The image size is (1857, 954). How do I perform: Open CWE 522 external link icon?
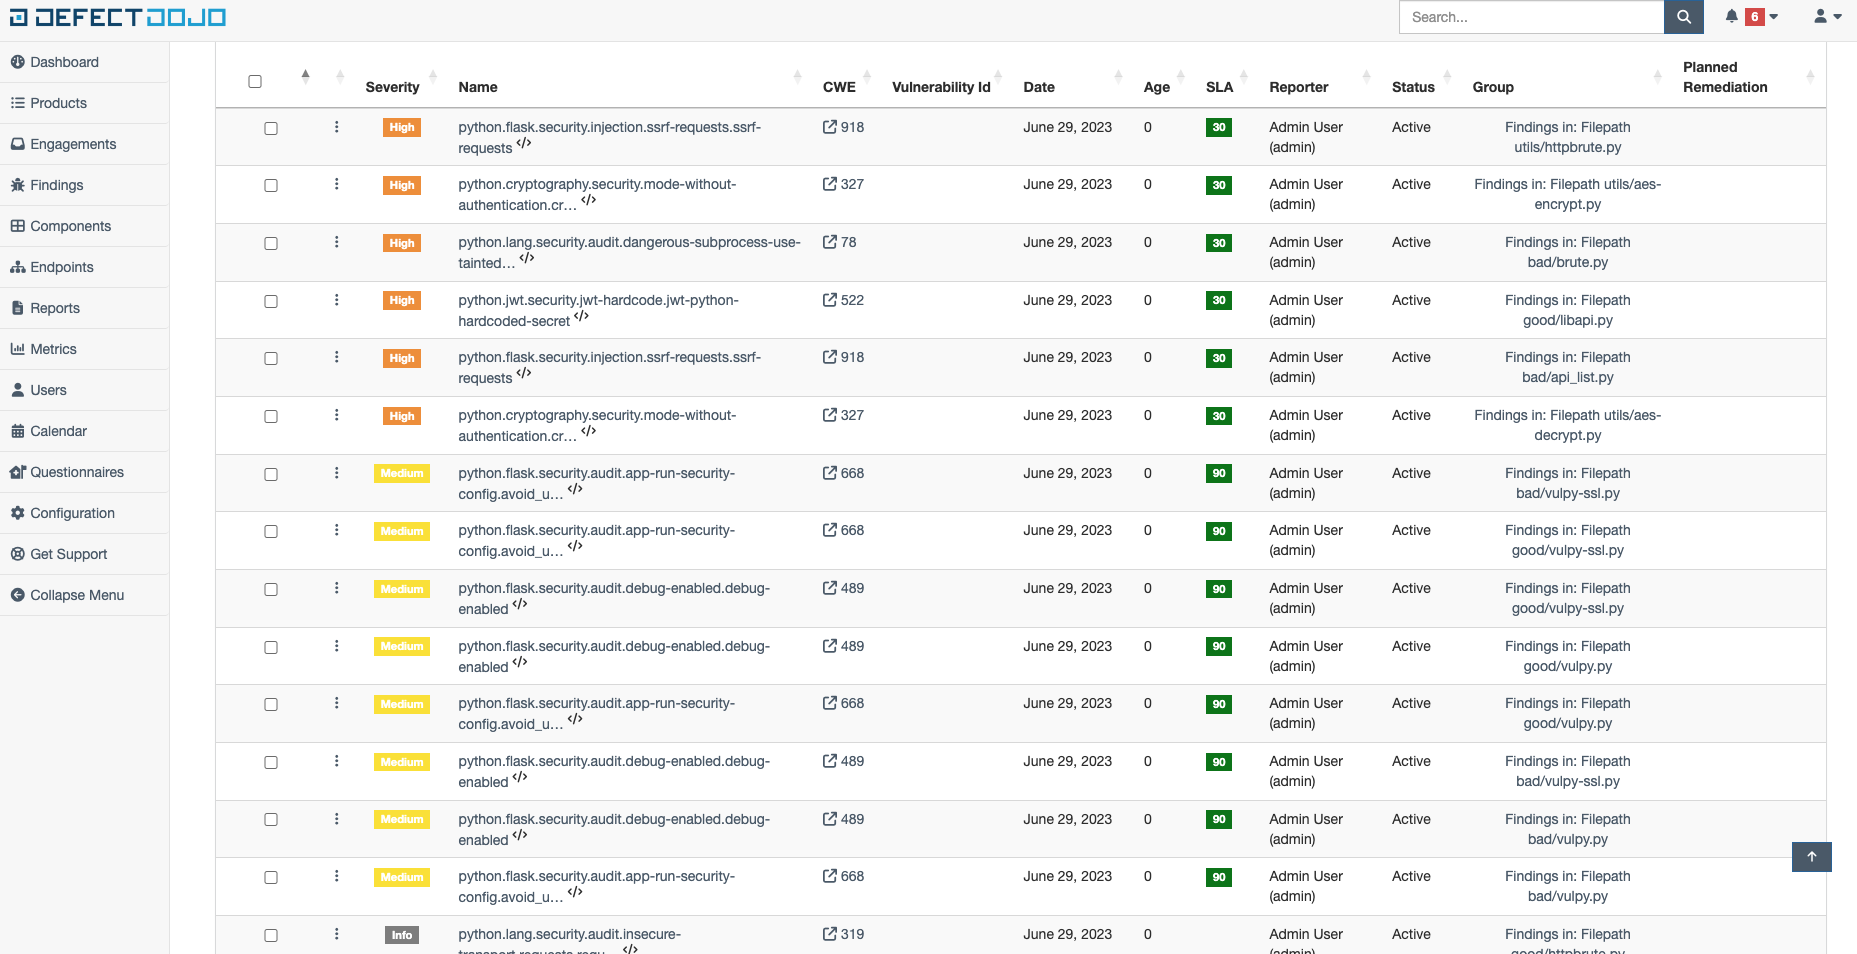click(830, 300)
